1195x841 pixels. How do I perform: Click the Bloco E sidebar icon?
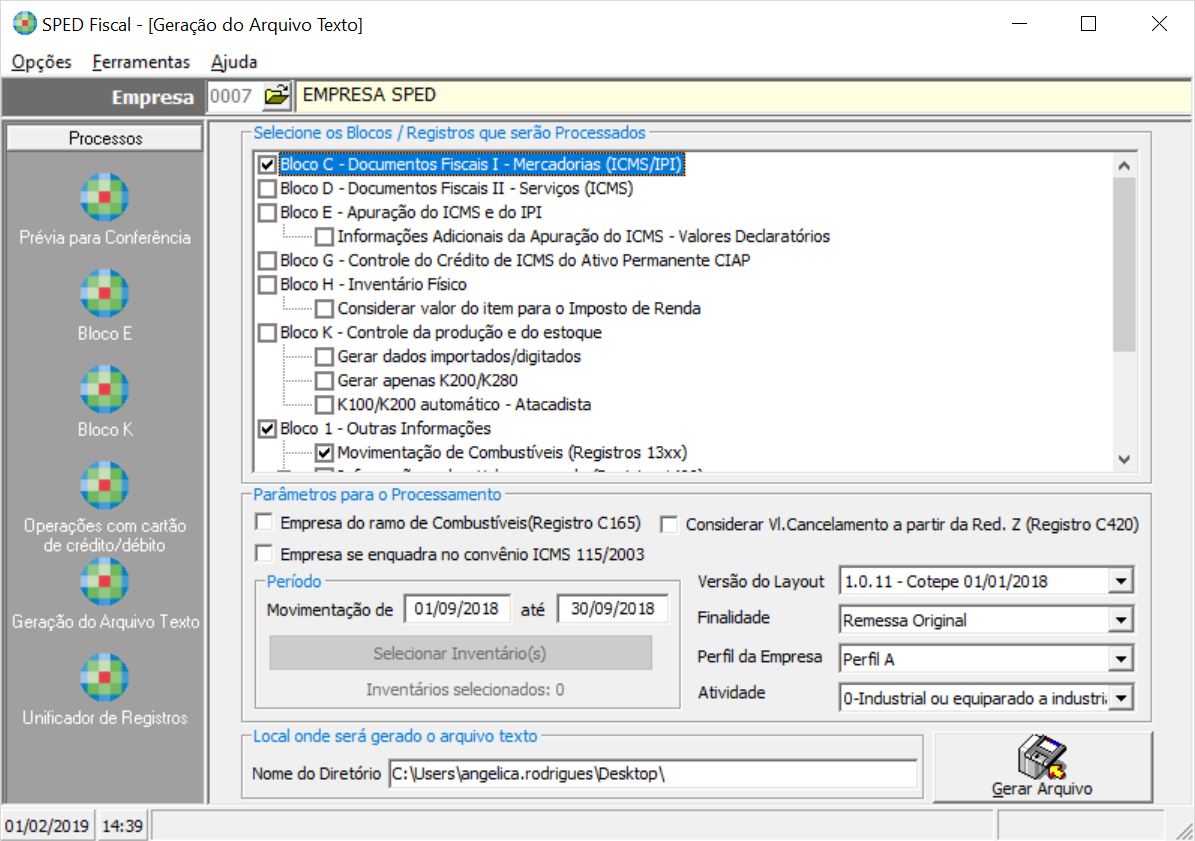[105, 294]
